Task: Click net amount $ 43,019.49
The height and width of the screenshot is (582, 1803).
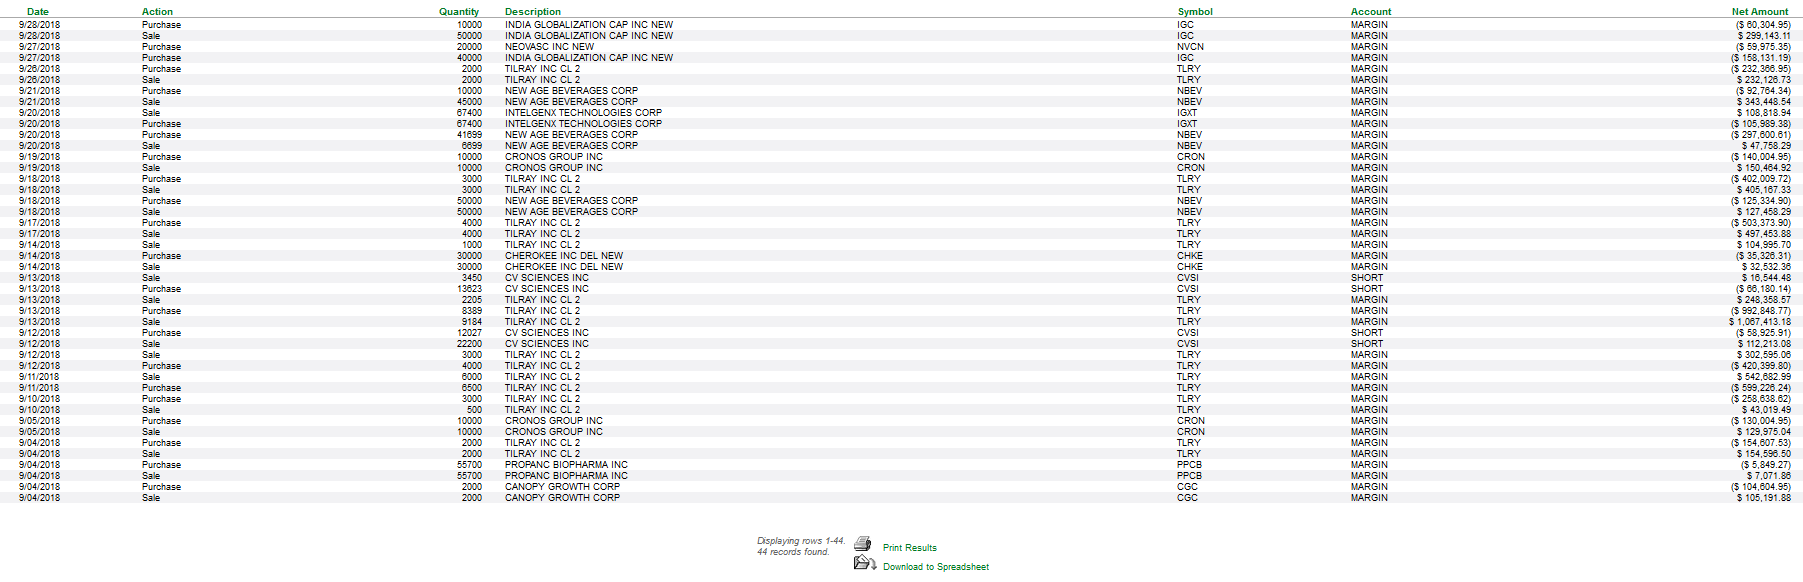Action: coord(1766,410)
